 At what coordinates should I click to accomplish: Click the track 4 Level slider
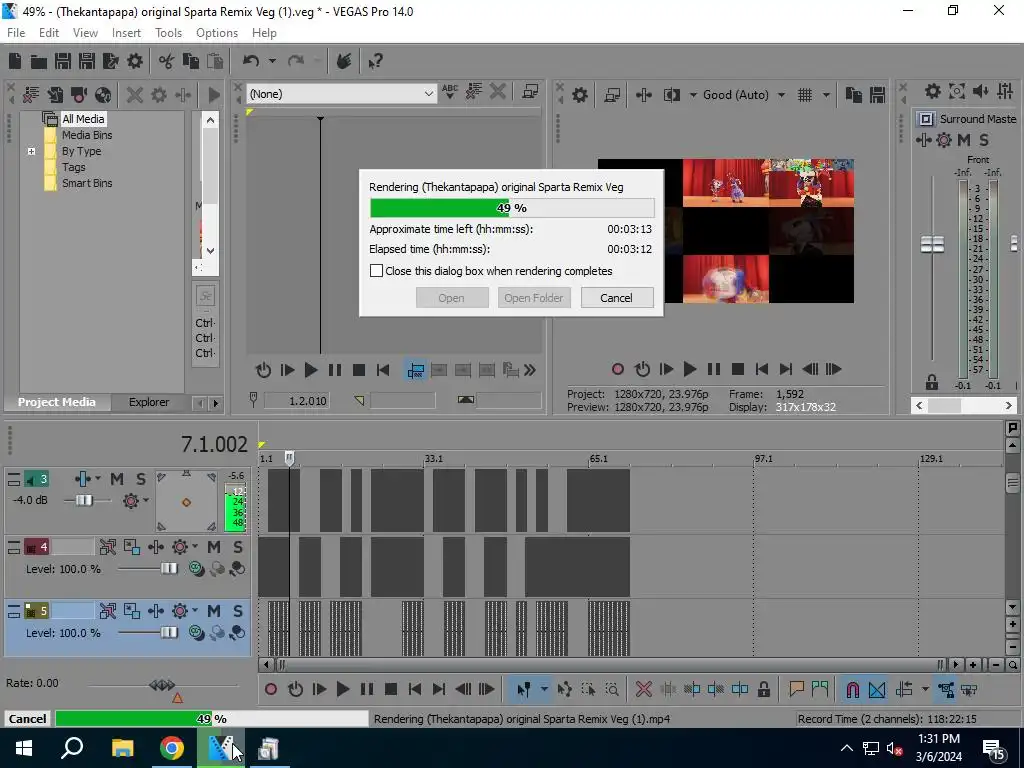(x=168, y=569)
